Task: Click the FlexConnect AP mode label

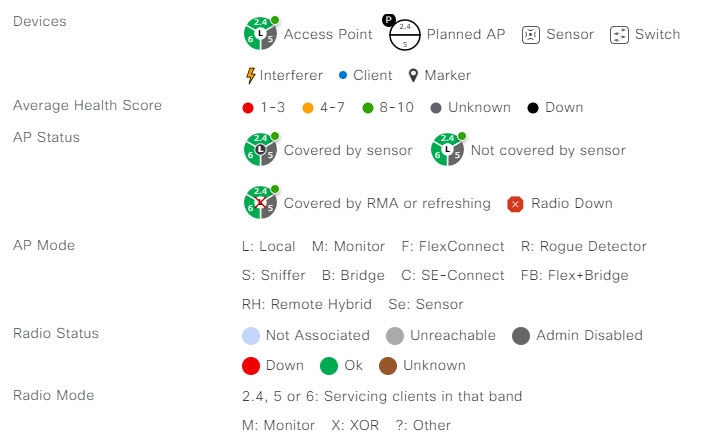Action: tap(453, 247)
